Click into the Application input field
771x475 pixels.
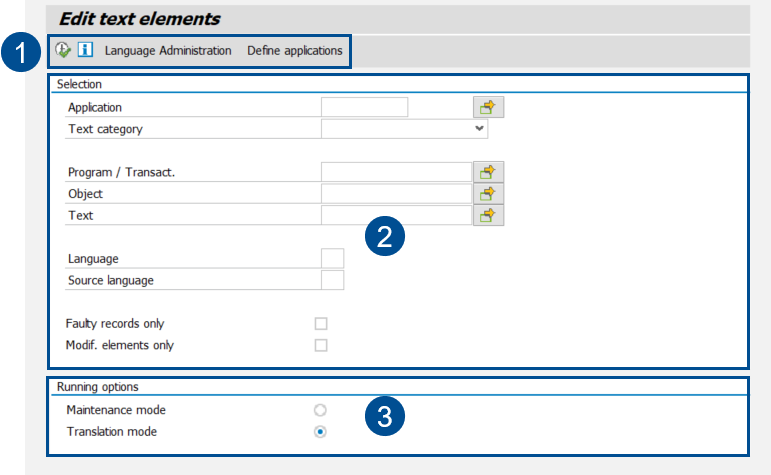tap(364, 107)
